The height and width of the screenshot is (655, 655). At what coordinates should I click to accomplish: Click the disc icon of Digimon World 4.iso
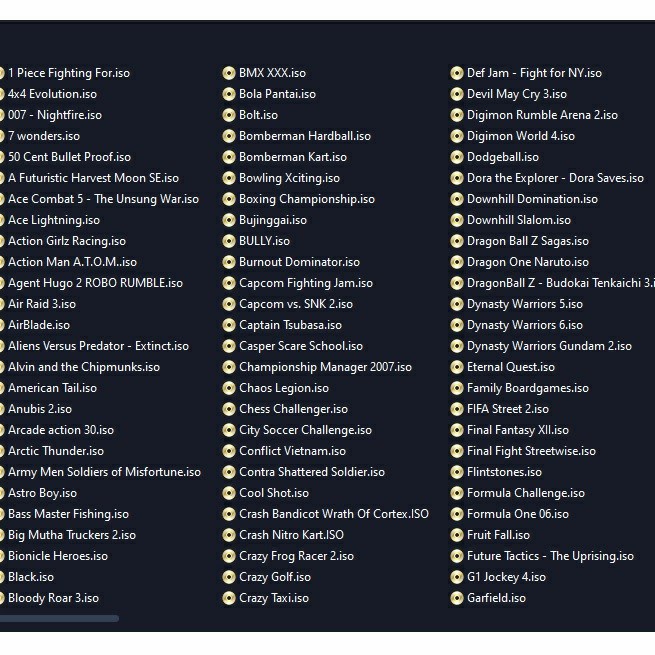pos(457,136)
